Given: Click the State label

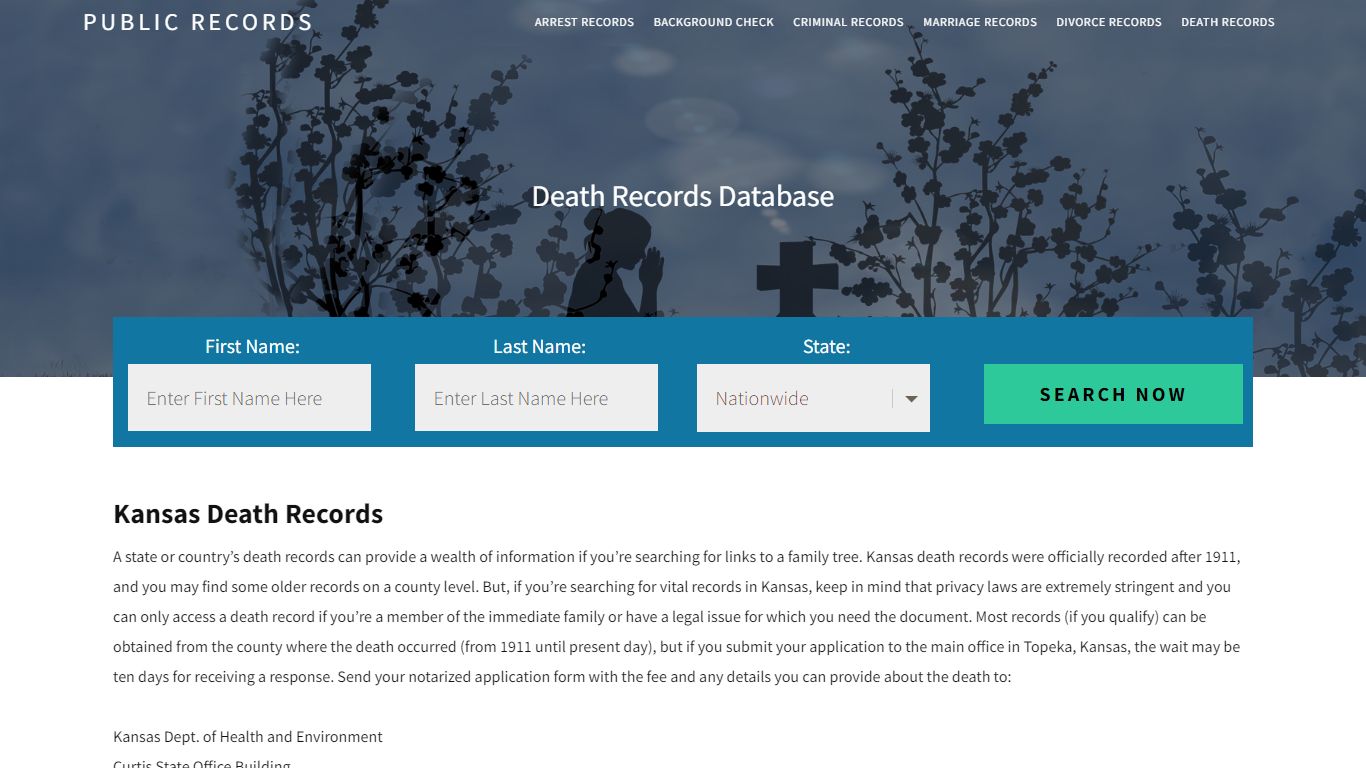Looking at the screenshot, I should tap(826, 347).
